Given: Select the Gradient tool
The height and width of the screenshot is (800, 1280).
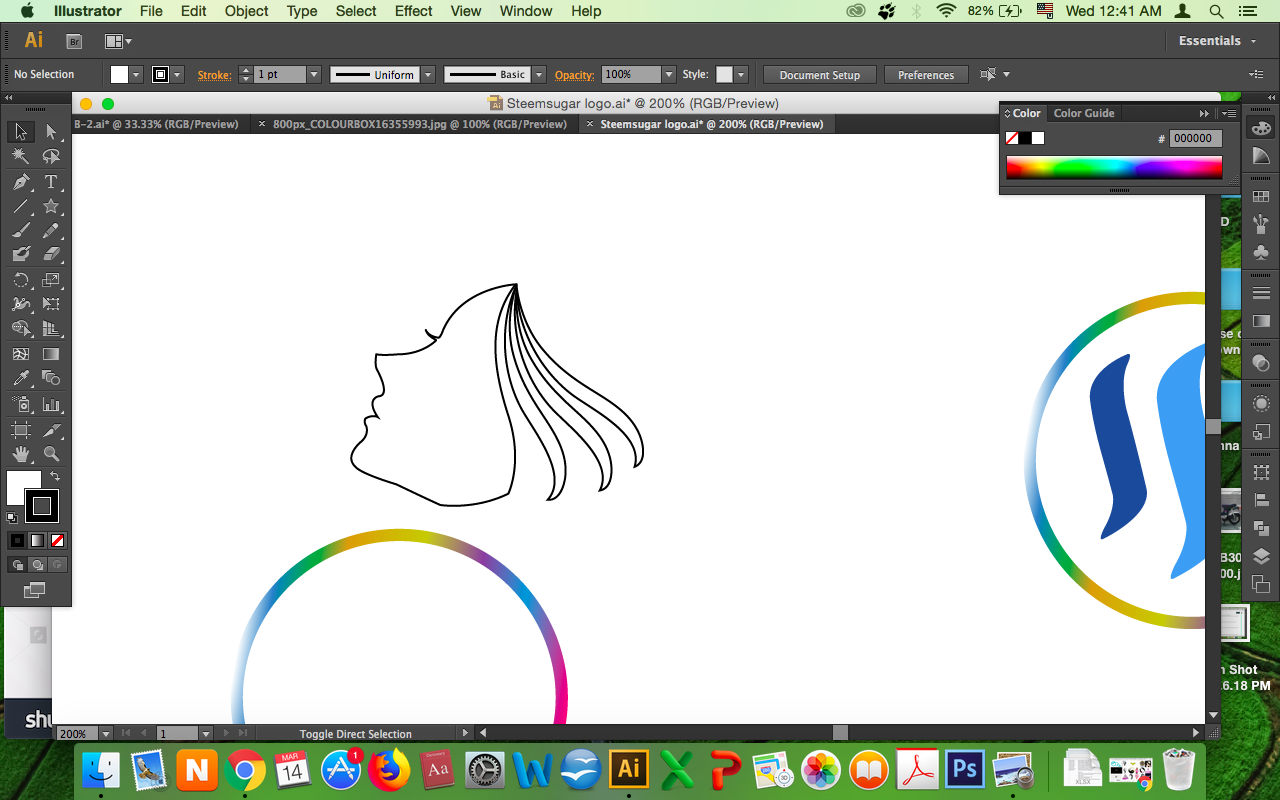Looking at the screenshot, I should pos(51,354).
